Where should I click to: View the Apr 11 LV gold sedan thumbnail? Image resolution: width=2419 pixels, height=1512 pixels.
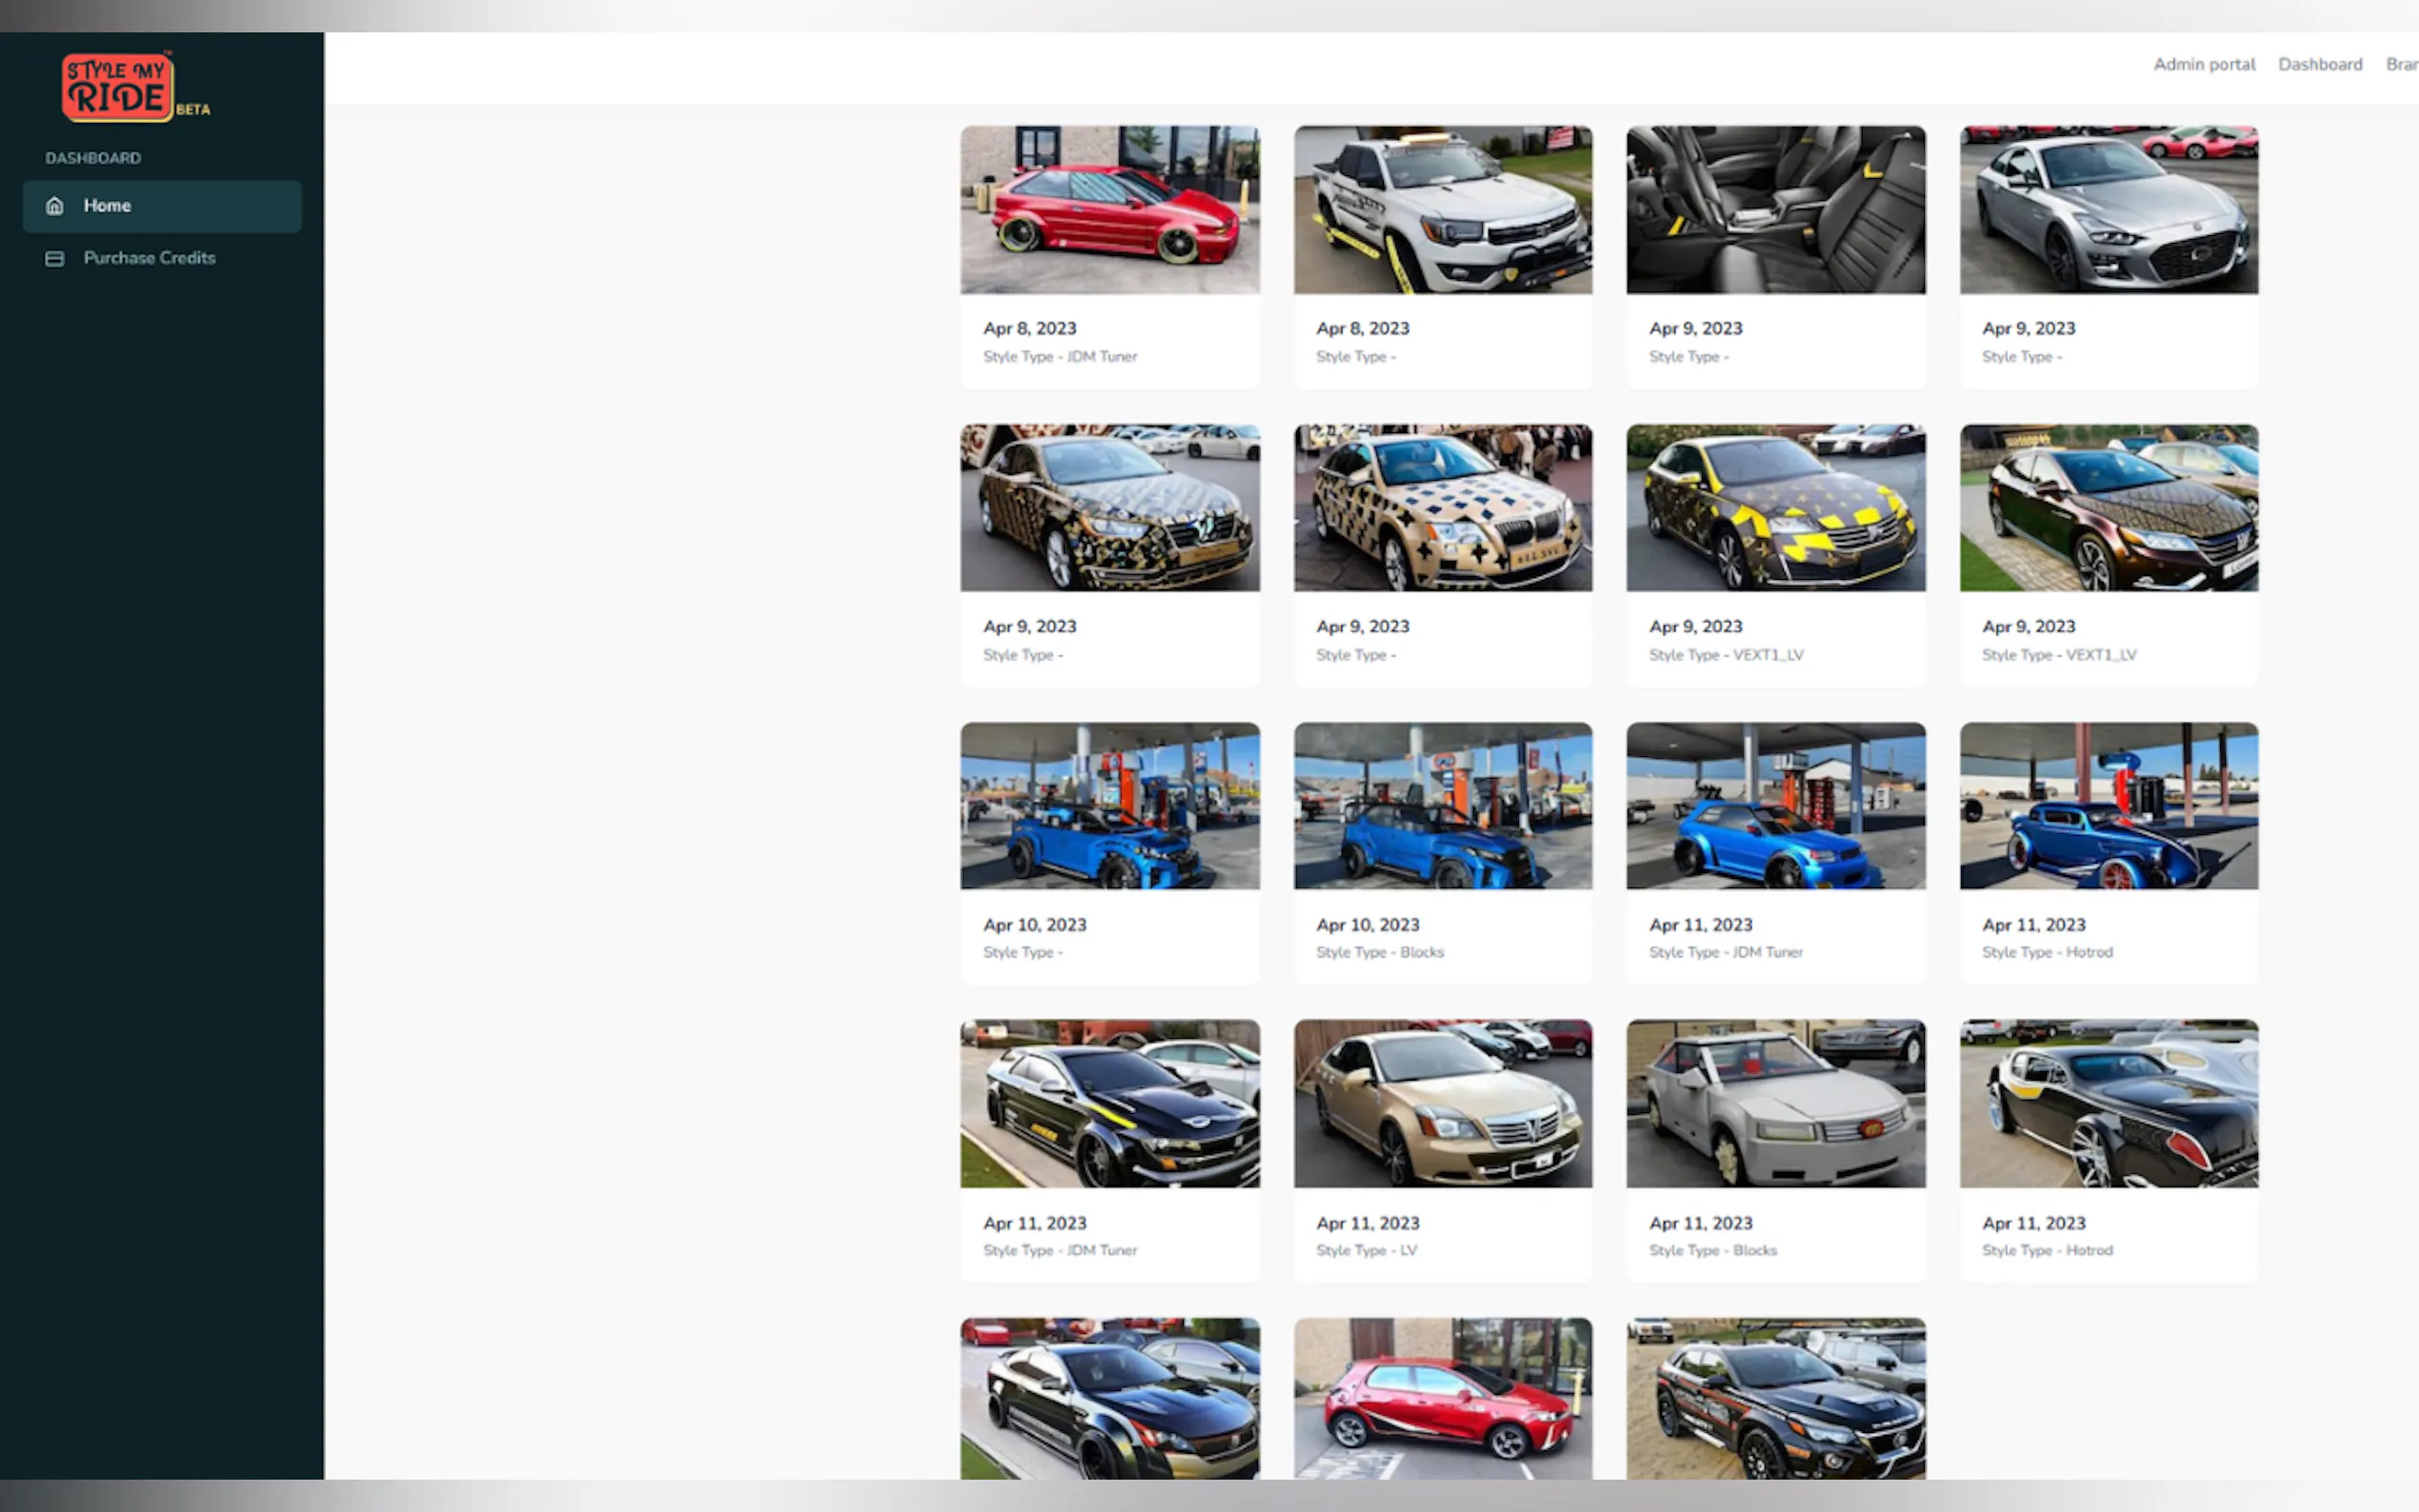click(x=1443, y=1103)
